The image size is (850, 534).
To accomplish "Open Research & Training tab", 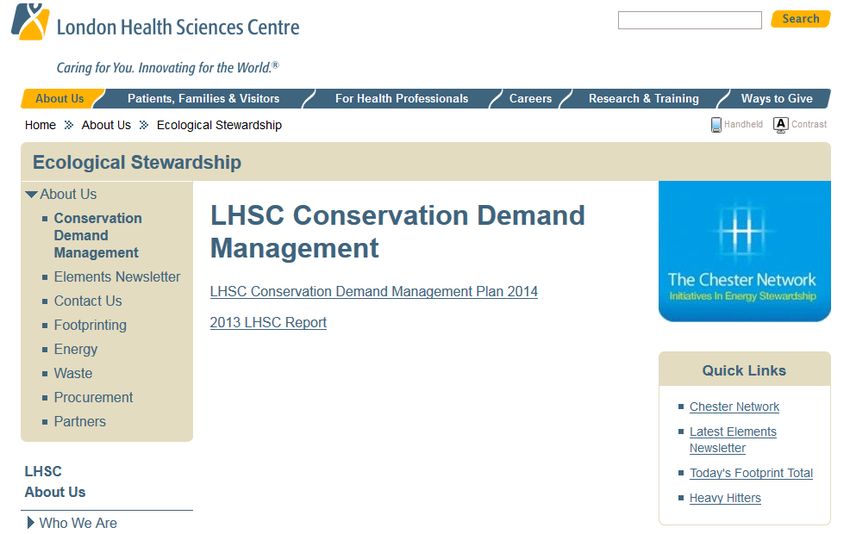I will (x=643, y=99).
